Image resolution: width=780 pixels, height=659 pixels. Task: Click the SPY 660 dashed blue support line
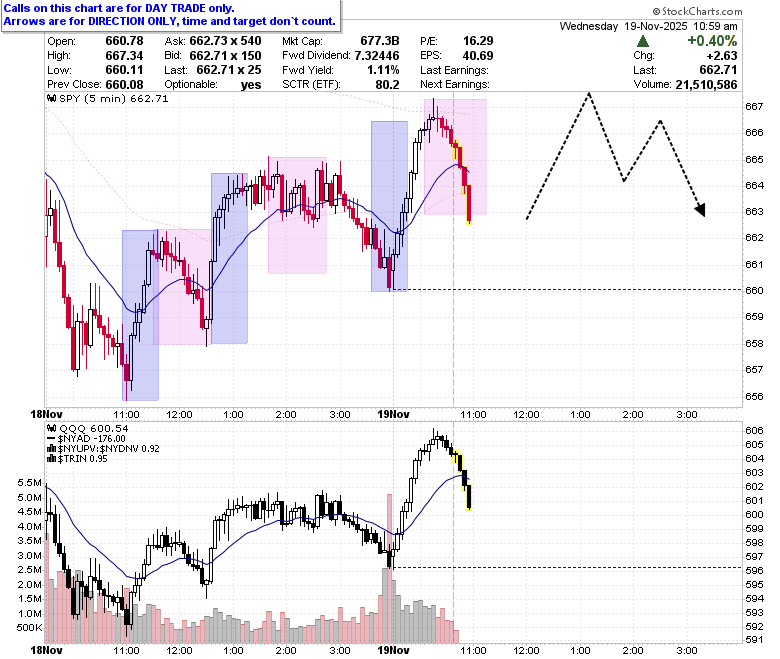click(567, 289)
